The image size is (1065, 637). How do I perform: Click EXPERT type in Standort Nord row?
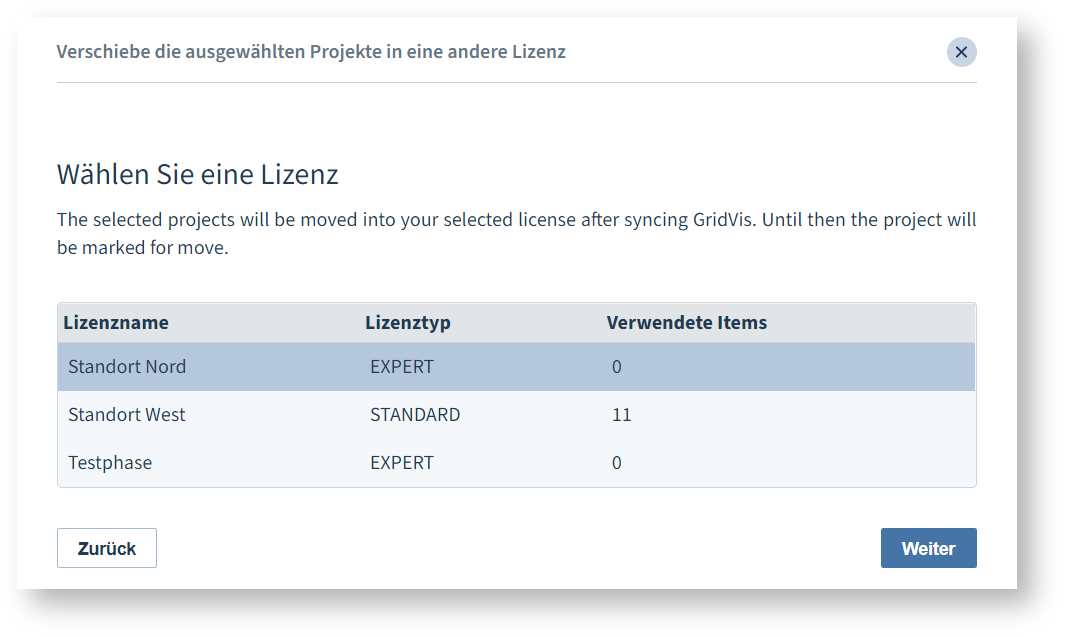coord(401,367)
